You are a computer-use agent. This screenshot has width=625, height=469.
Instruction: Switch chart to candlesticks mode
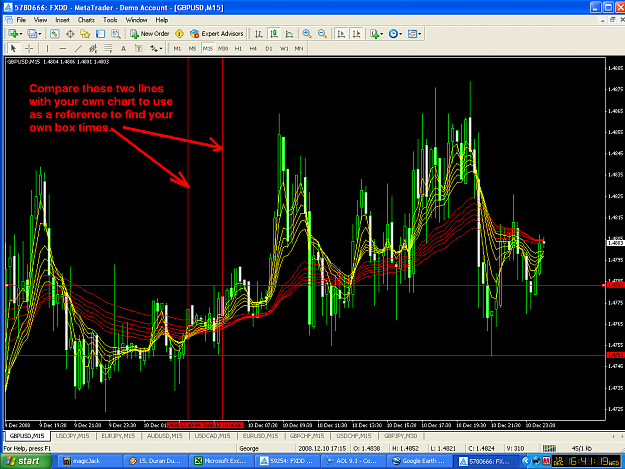tap(274, 34)
